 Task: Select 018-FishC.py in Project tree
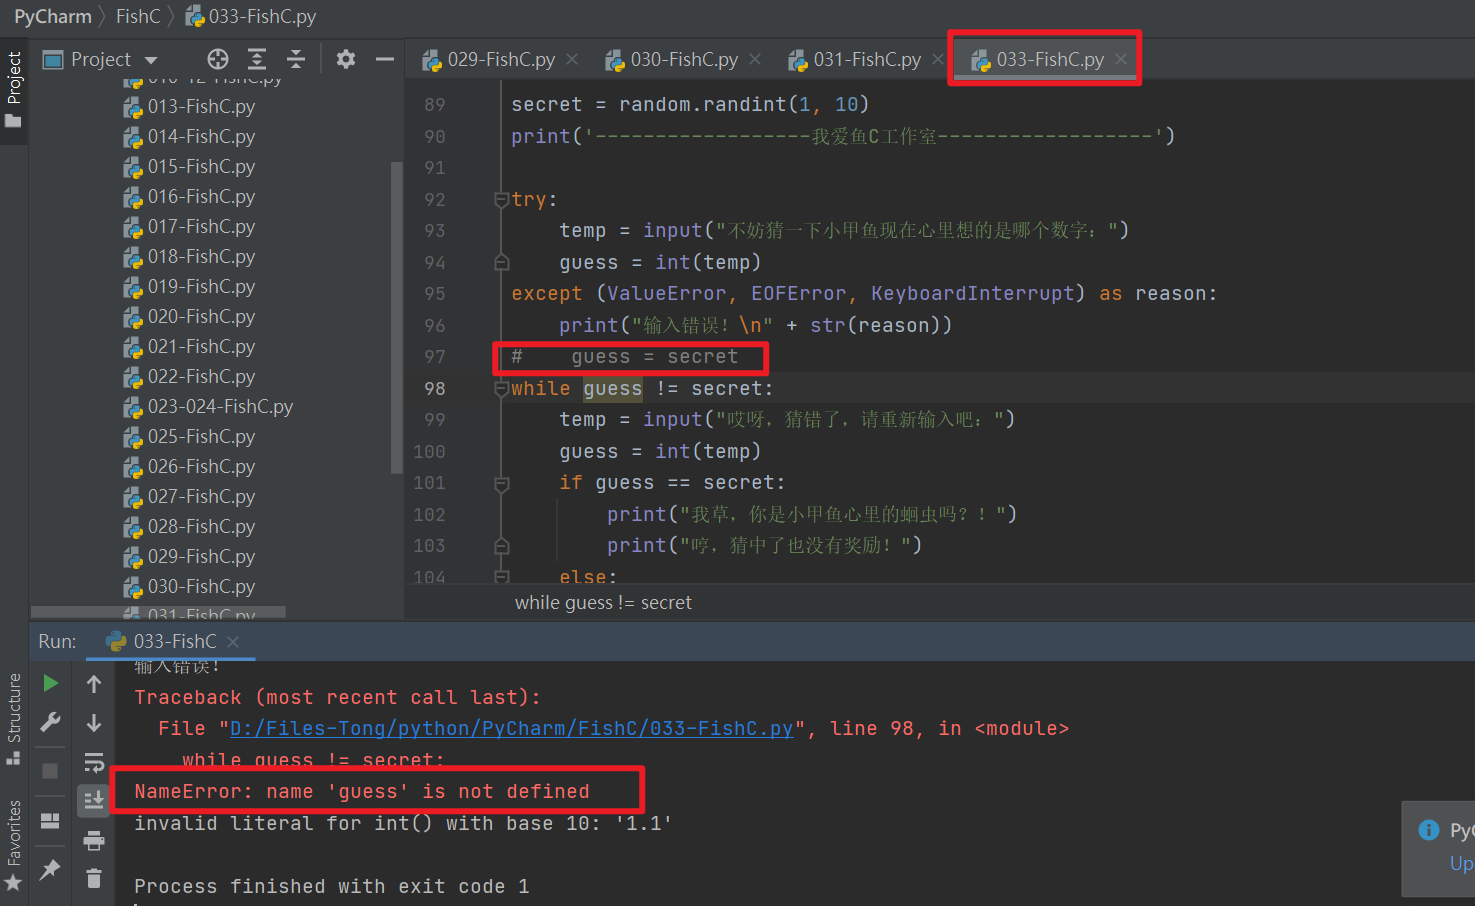point(189,257)
